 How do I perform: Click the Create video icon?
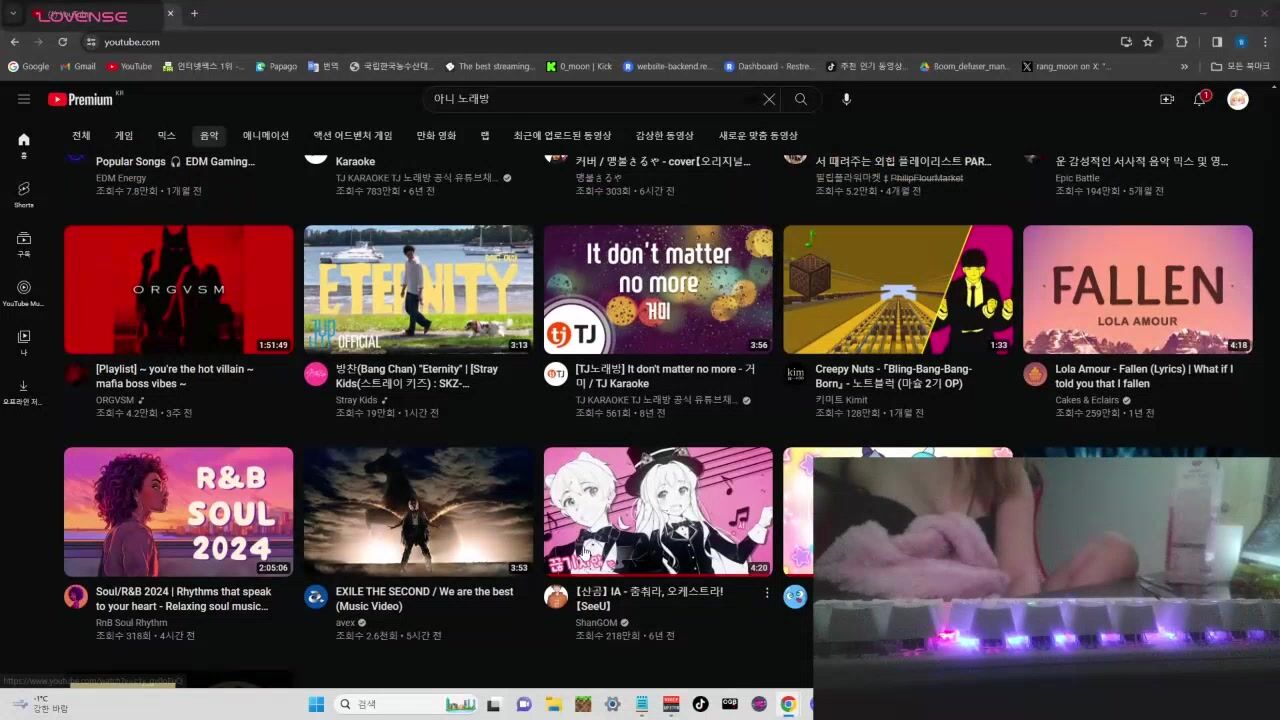pyautogui.click(x=1166, y=99)
